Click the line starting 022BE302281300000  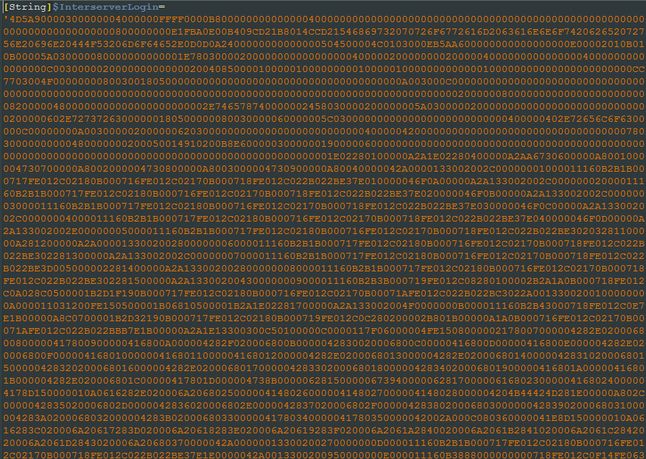(325, 255)
